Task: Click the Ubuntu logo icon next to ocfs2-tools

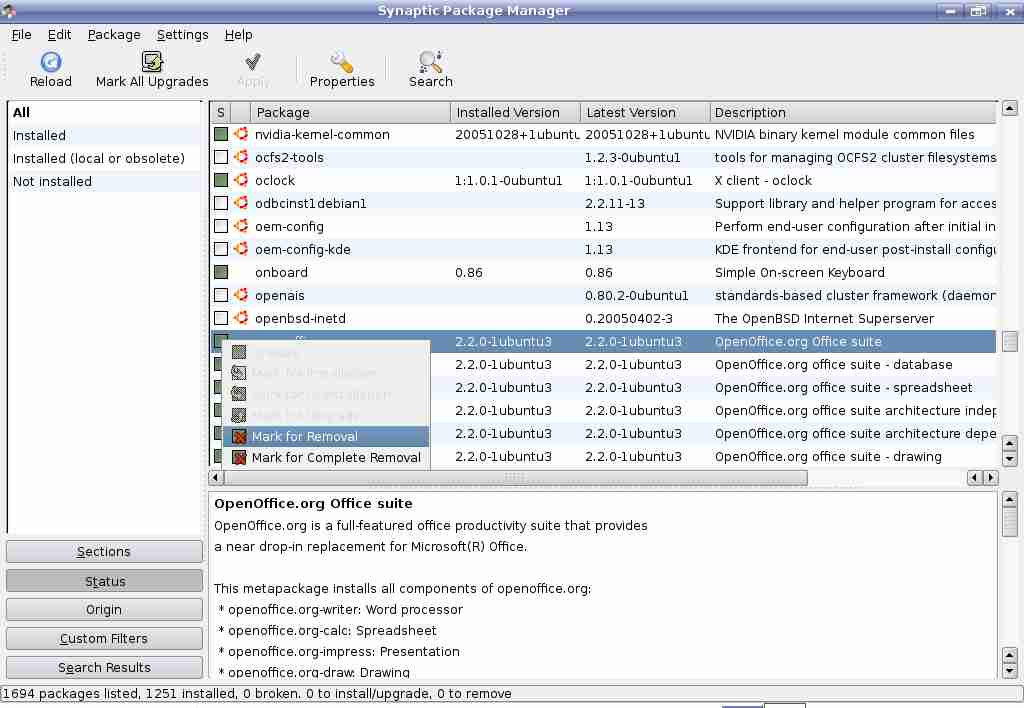Action: pos(241,157)
